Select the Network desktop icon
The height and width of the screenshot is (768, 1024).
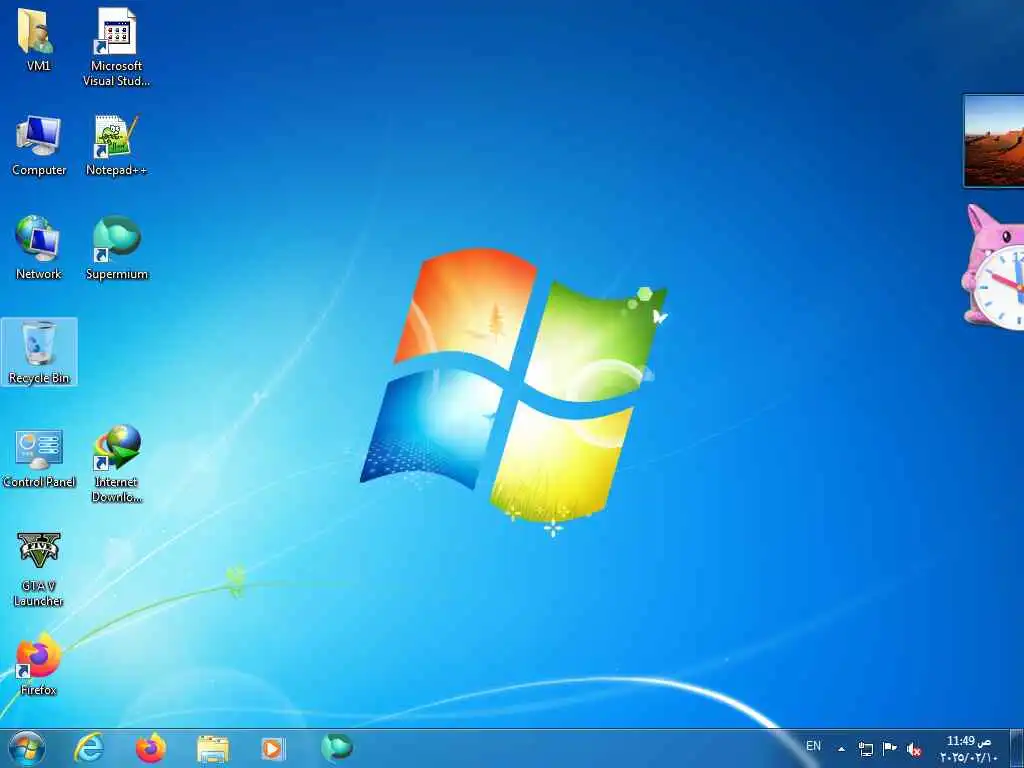[38, 248]
